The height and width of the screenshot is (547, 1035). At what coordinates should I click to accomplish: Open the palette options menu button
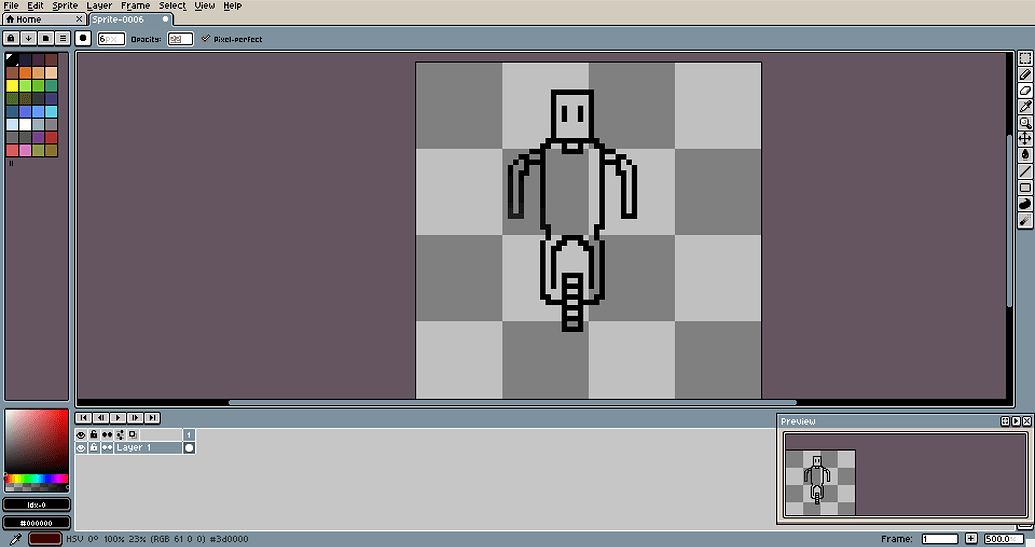[62, 38]
